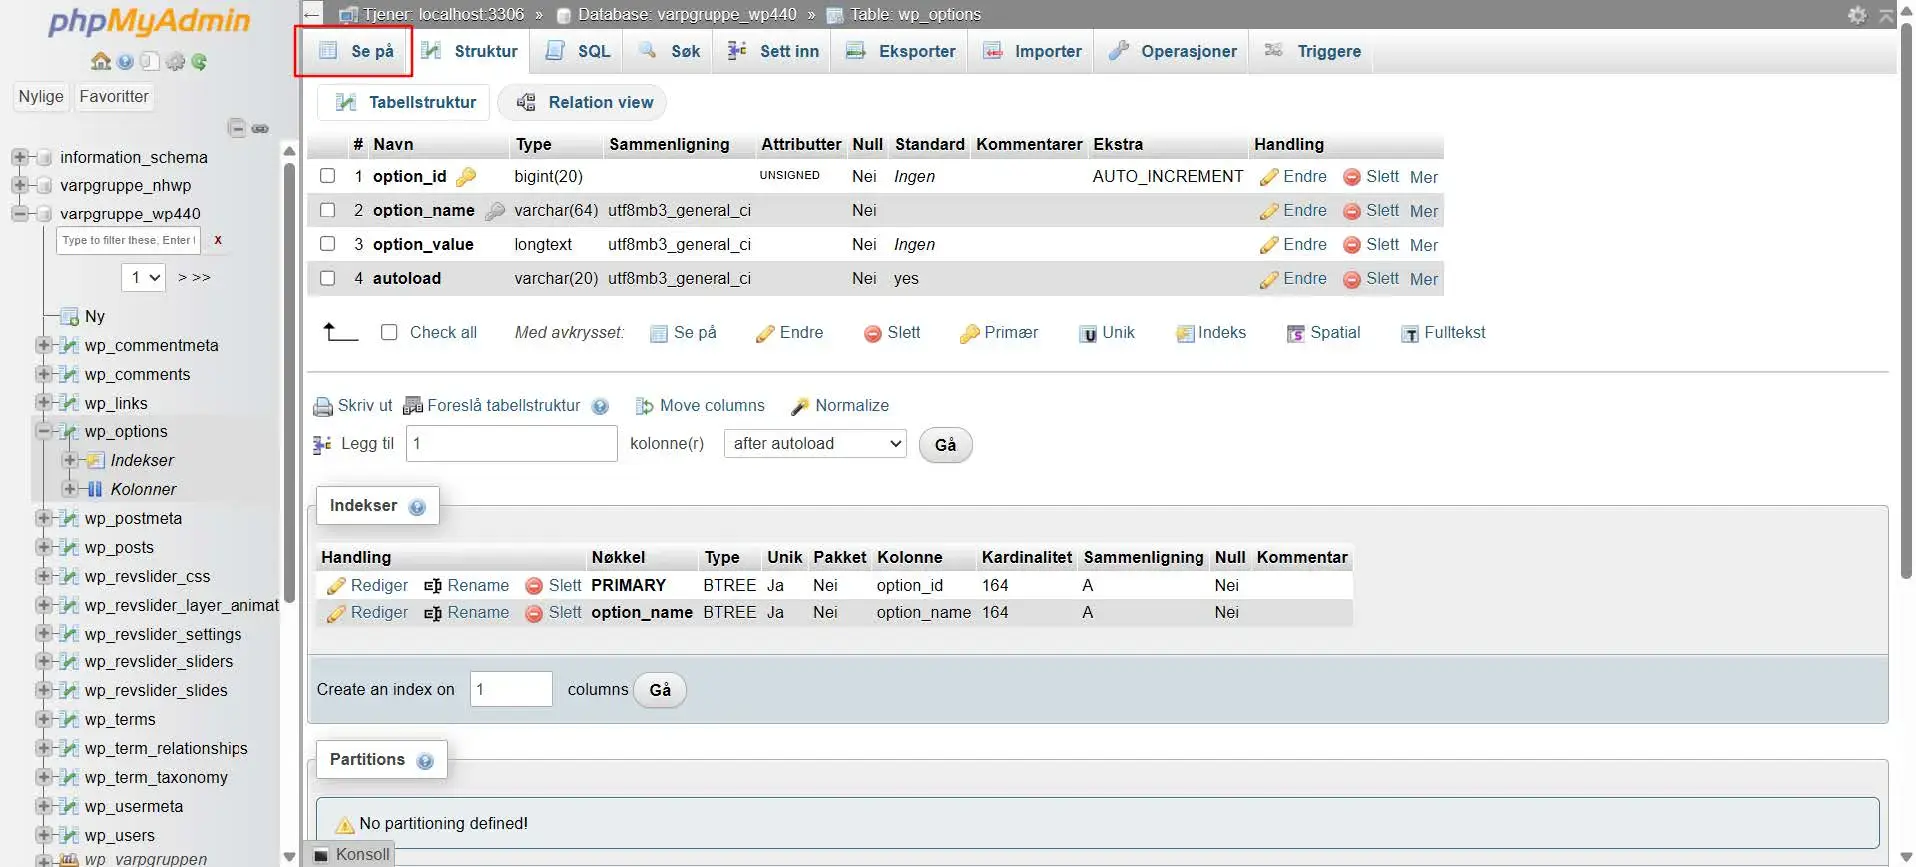The width and height of the screenshot is (1916, 867).
Task: Open the page number dropdown in sidebar
Action: pos(143,277)
